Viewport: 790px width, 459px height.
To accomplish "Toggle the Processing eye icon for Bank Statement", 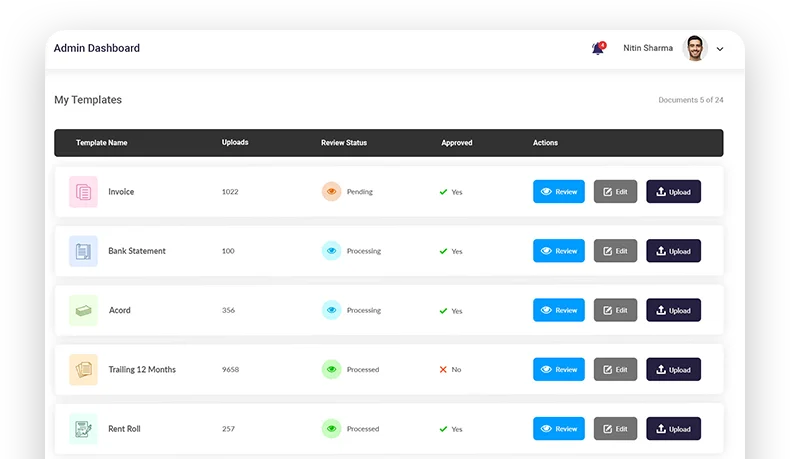I will [x=331, y=251].
